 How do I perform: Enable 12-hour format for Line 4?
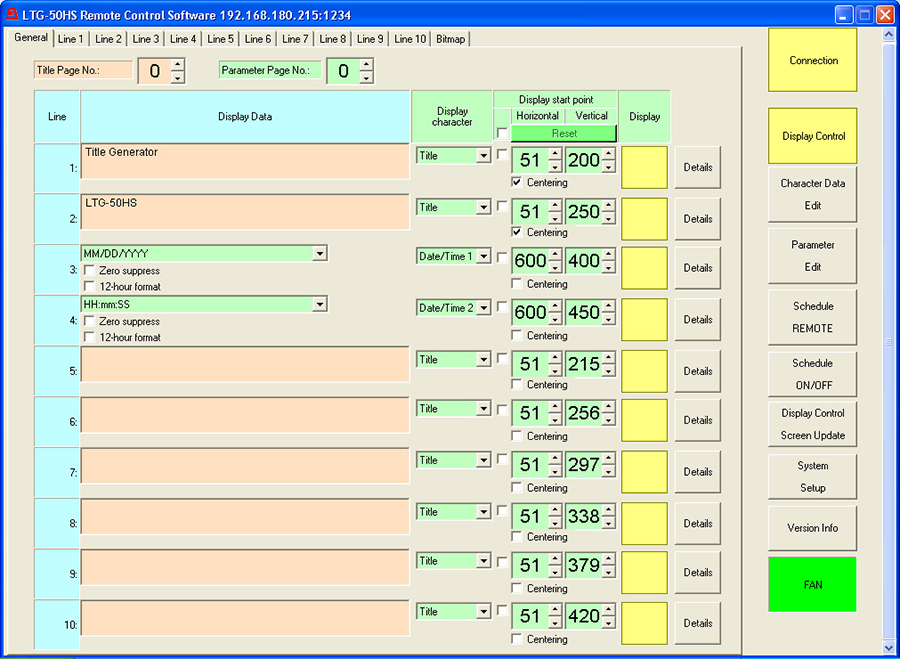pyautogui.click(x=91, y=338)
